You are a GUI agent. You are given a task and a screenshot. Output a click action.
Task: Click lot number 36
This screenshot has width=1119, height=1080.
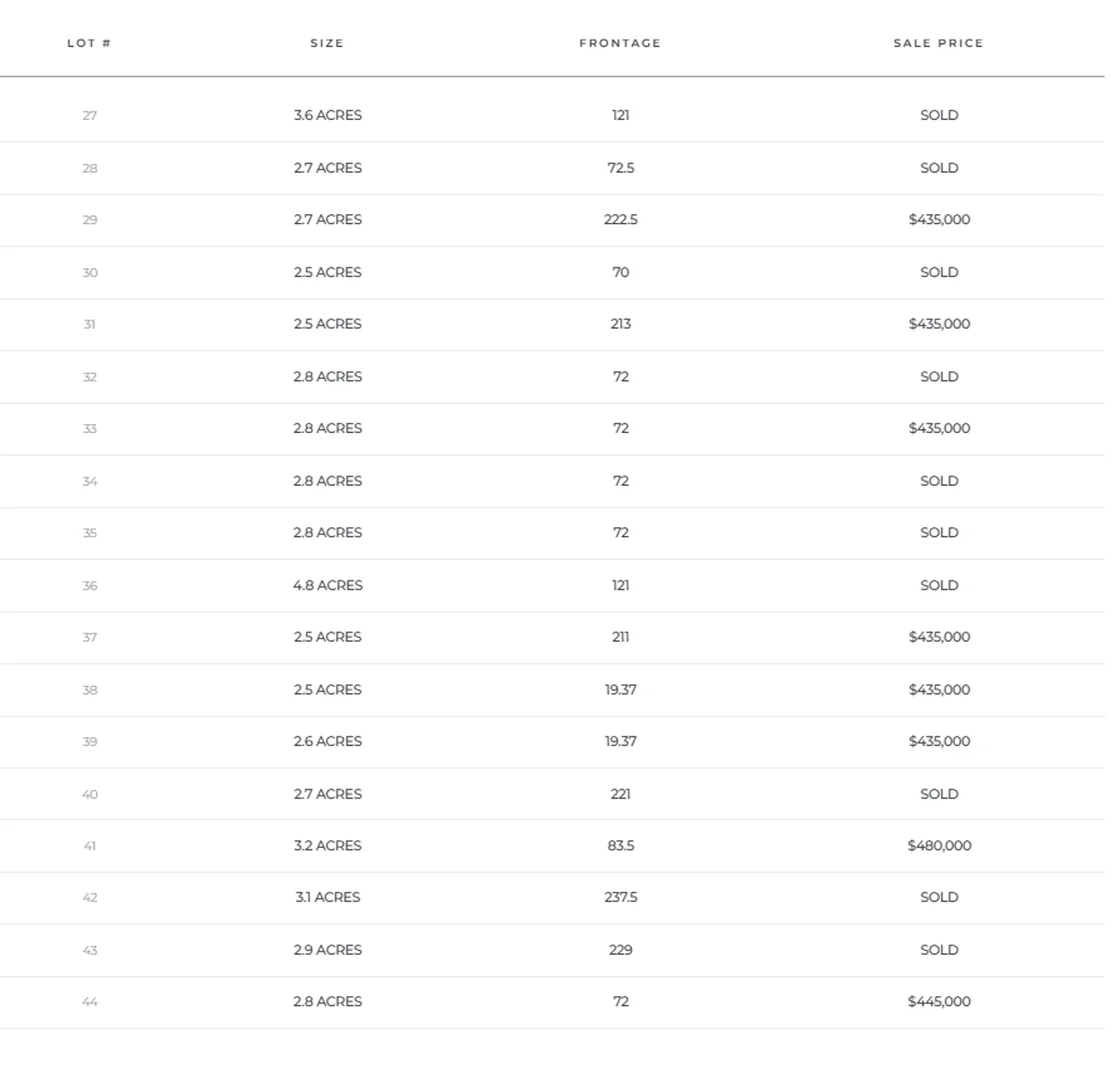click(90, 586)
